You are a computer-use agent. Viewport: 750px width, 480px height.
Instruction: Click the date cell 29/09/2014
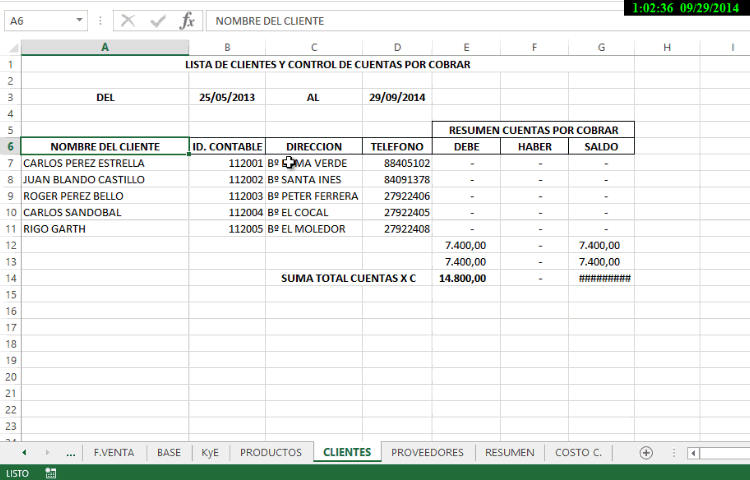pyautogui.click(x=397, y=98)
